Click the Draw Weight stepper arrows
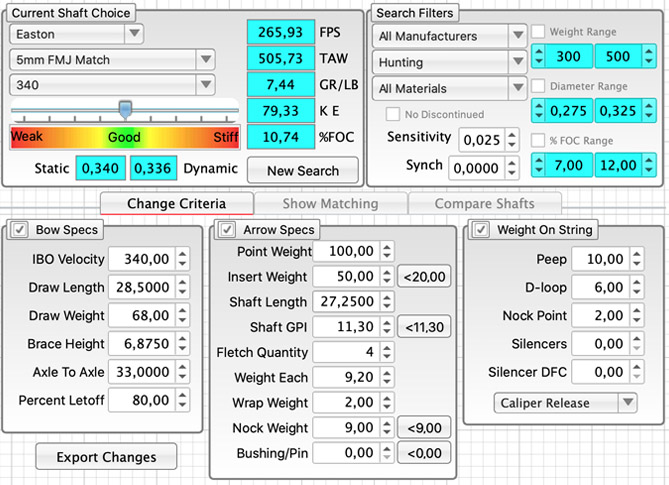 coord(182,315)
